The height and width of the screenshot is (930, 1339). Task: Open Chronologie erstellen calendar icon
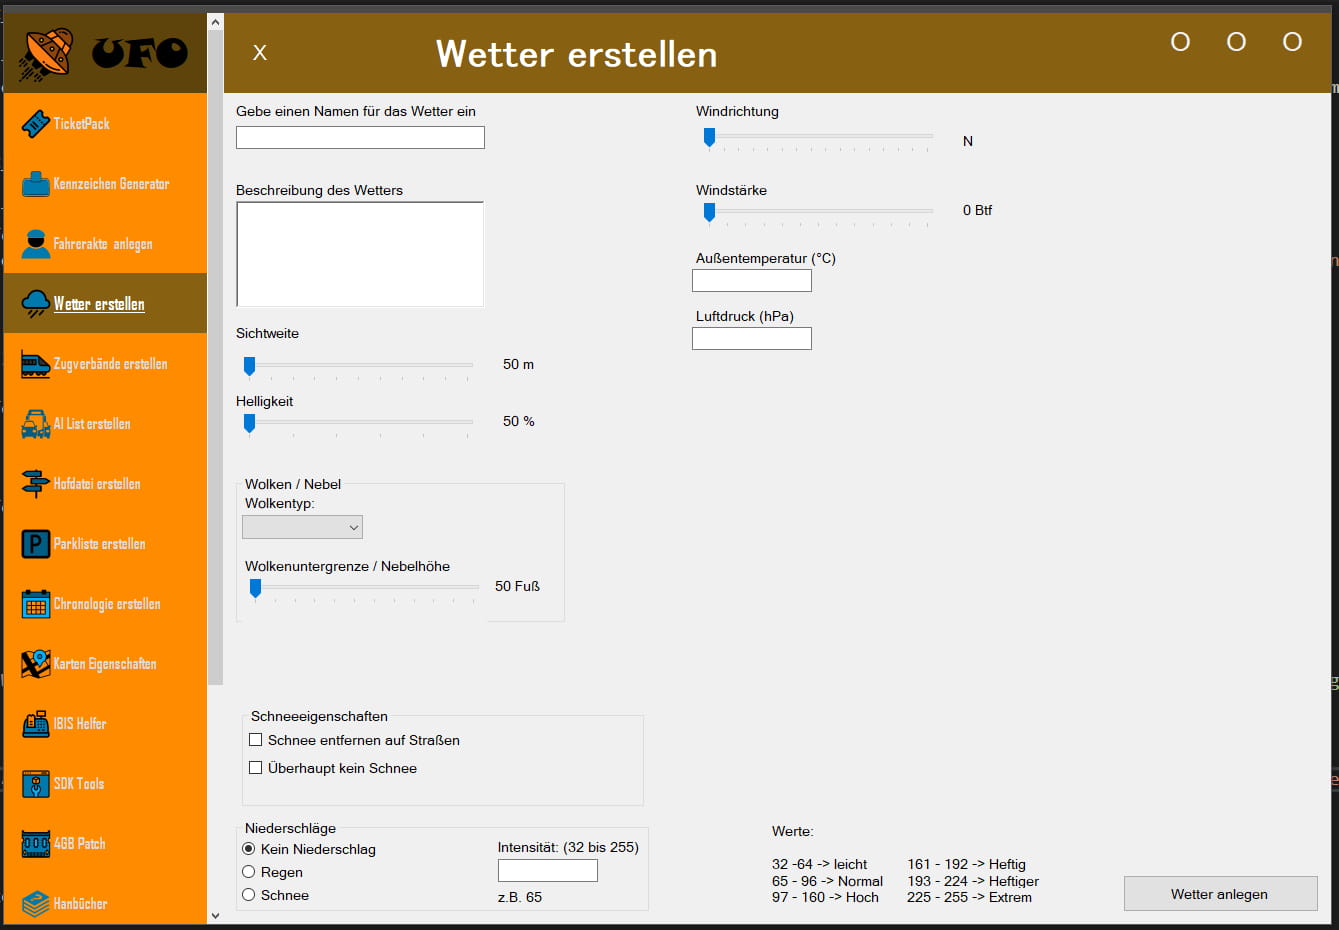(x=35, y=604)
